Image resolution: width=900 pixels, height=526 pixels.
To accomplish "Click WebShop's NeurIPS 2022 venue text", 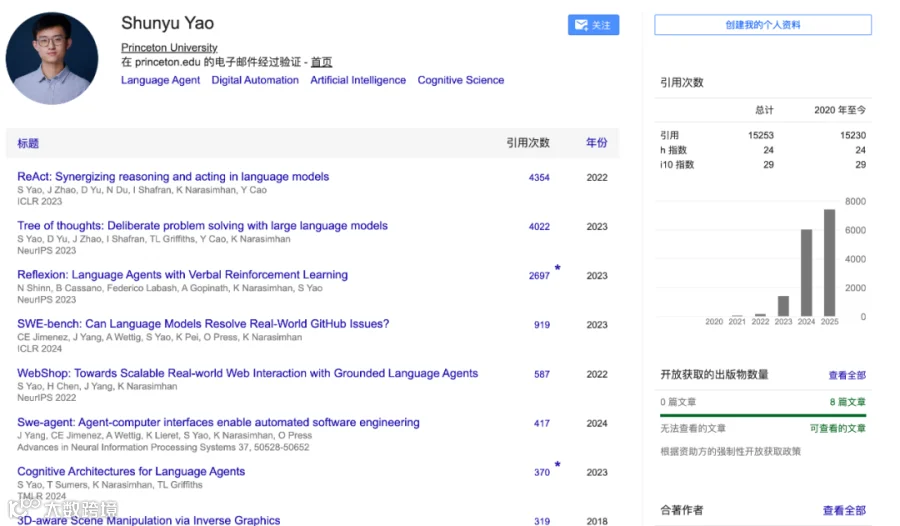I will click(x=46, y=398).
